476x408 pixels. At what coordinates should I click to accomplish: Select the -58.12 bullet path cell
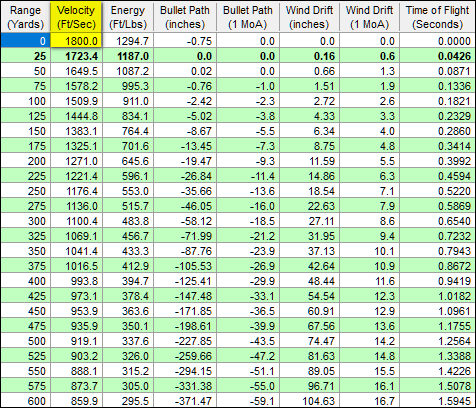(185, 221)
